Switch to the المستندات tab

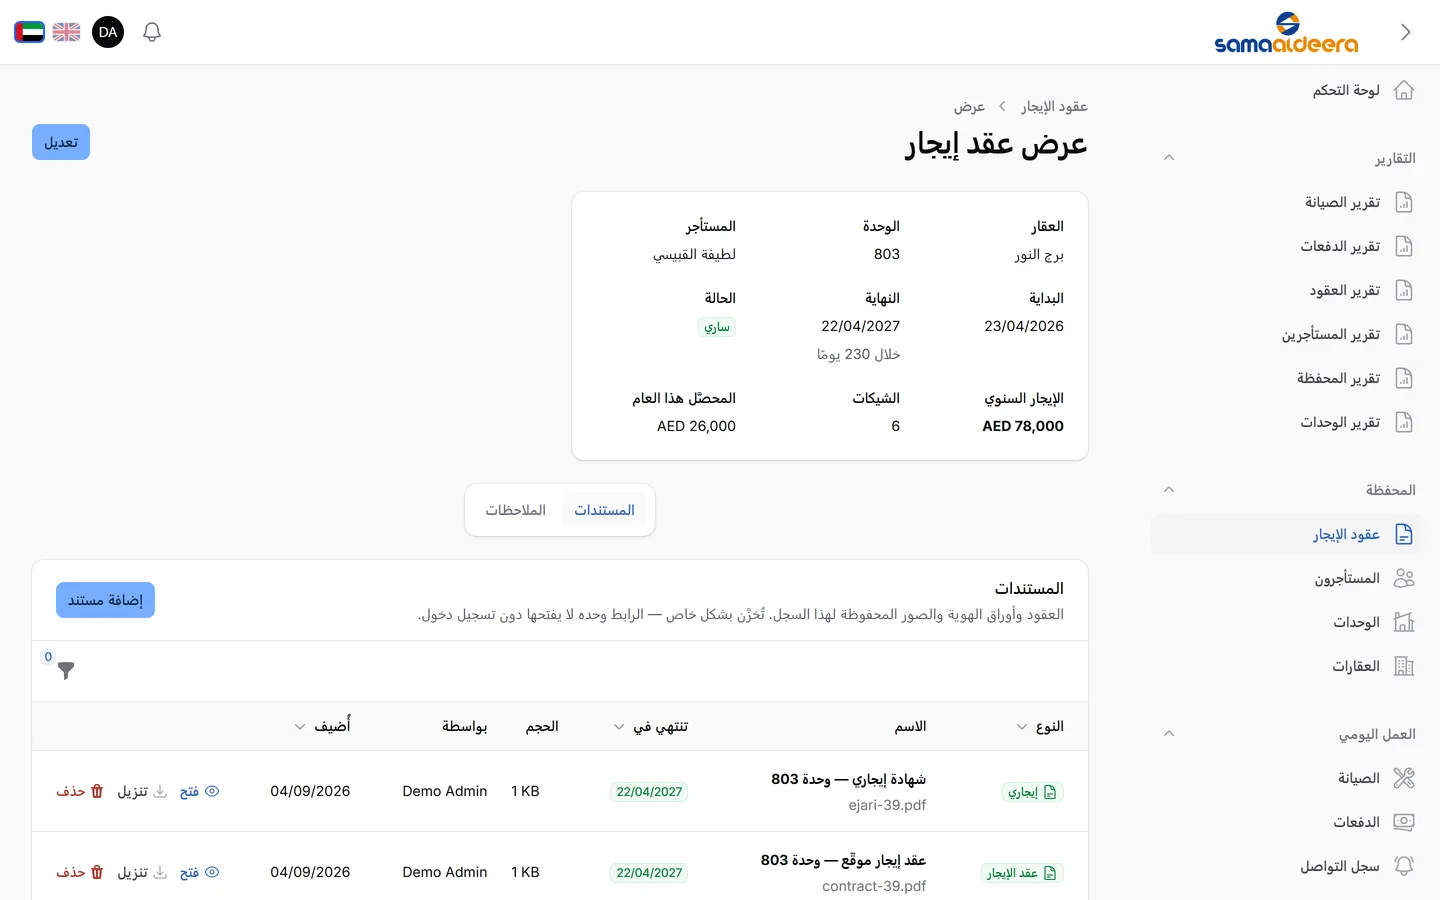604,510
